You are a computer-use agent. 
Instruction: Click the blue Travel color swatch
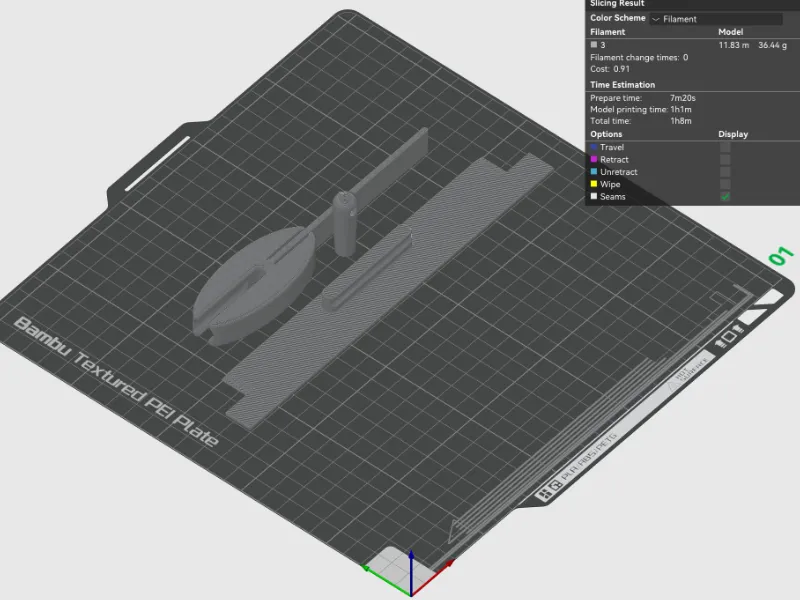coord(594,147)
